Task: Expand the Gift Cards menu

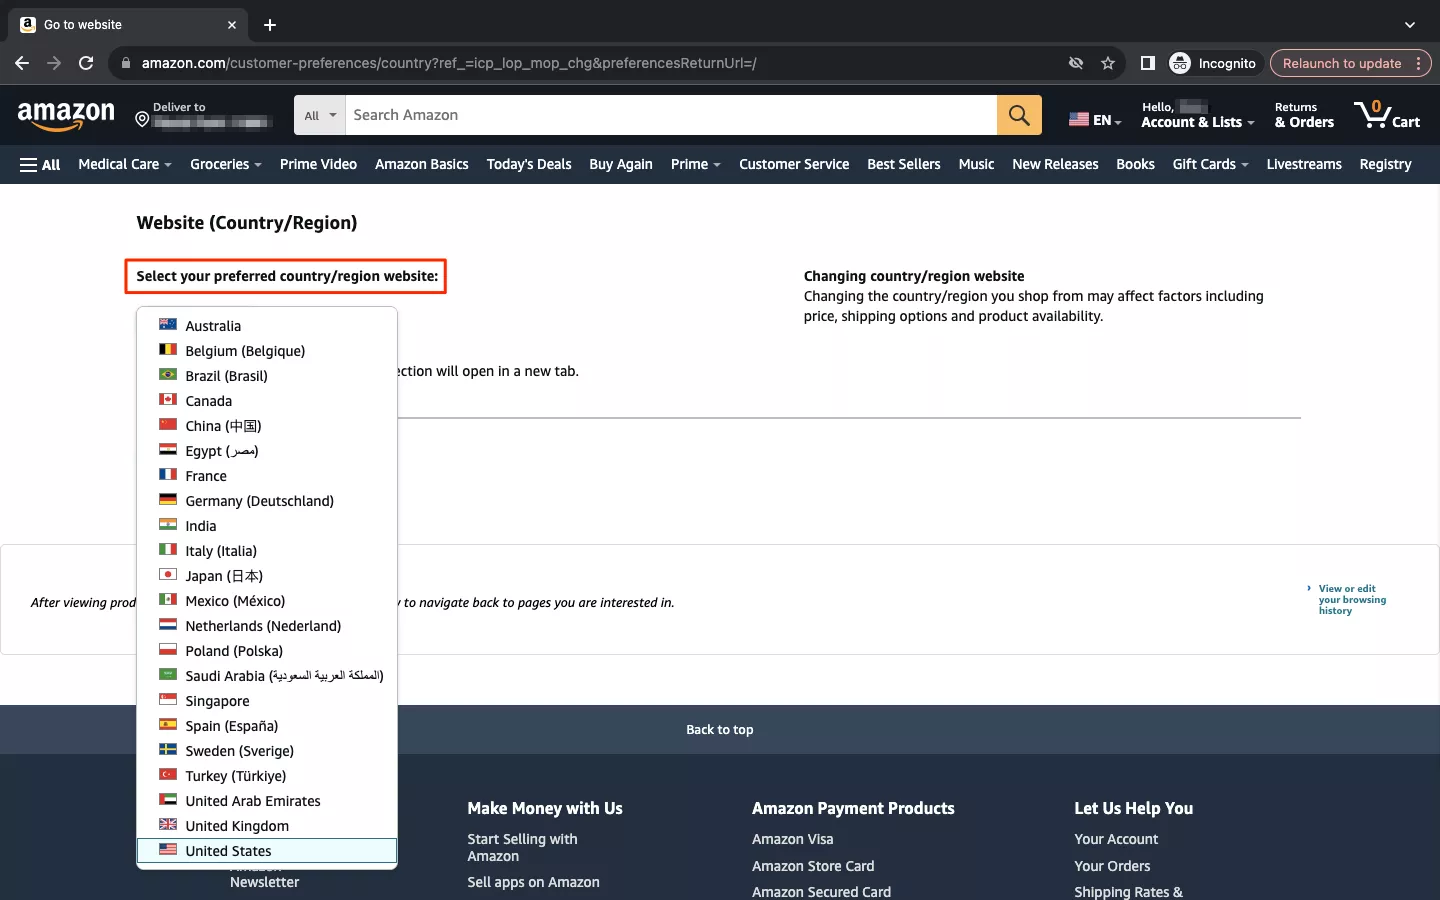Action: [x=1210, y=164]
